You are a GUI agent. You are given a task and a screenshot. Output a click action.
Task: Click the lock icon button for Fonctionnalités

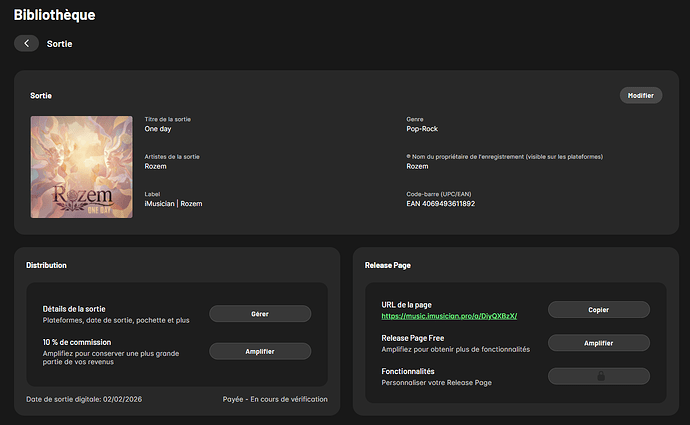[x=600, y=376]
